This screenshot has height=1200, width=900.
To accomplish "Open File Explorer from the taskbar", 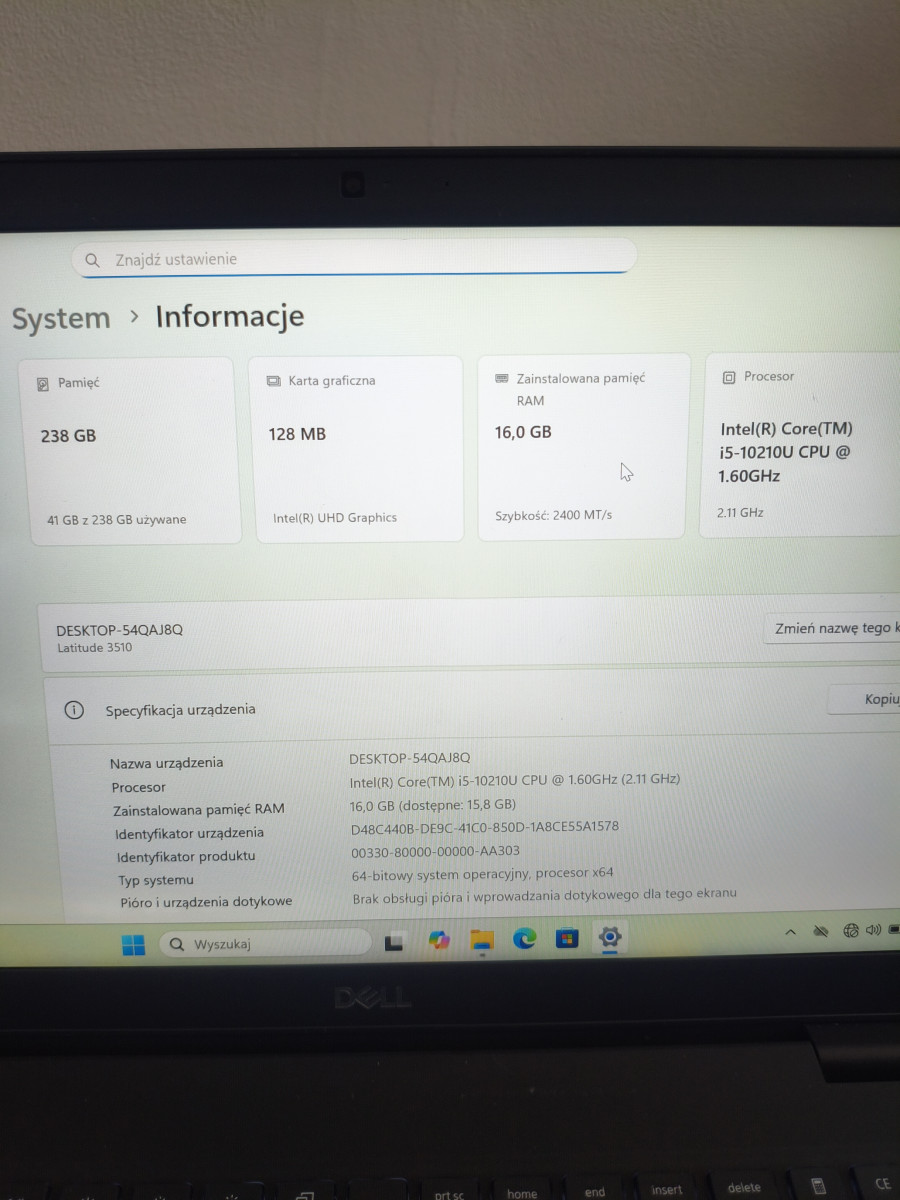I will 482,939.
